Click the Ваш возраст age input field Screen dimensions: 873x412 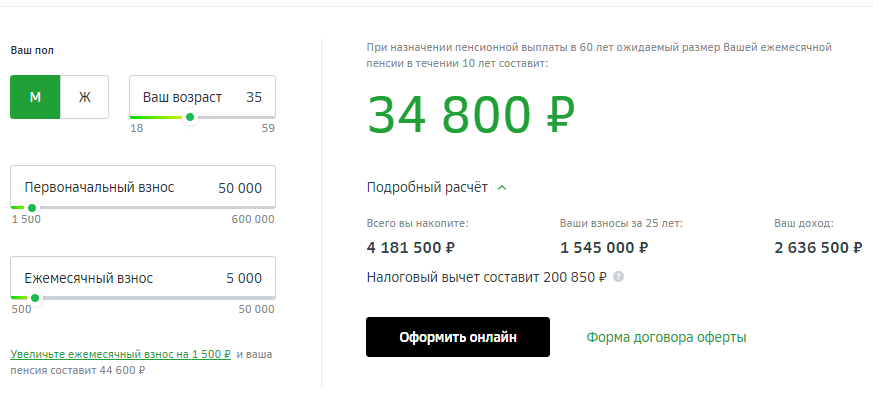coord(202,97)
